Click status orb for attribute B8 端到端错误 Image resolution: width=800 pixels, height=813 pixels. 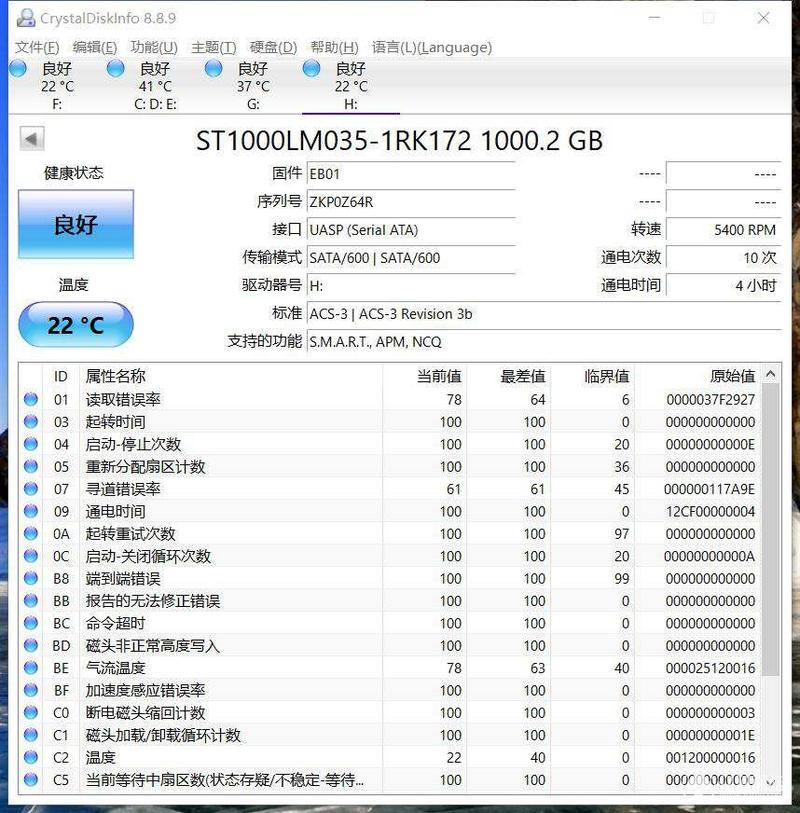coord(31,578)
